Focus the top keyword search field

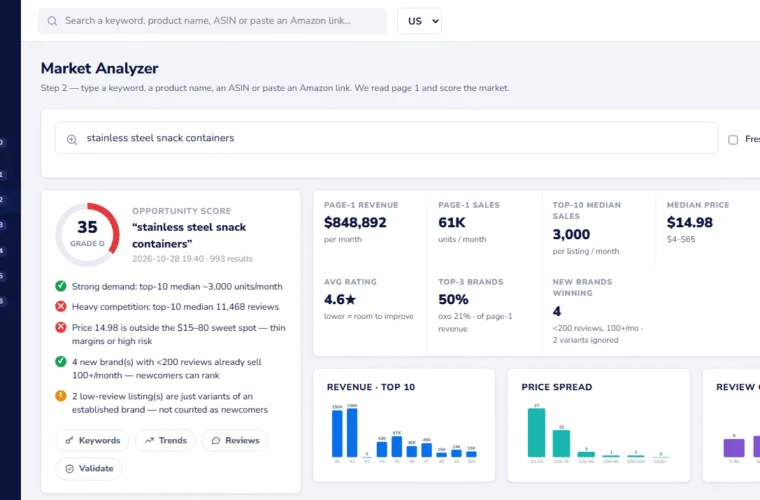pyautogui.click(x=212, y=21)
